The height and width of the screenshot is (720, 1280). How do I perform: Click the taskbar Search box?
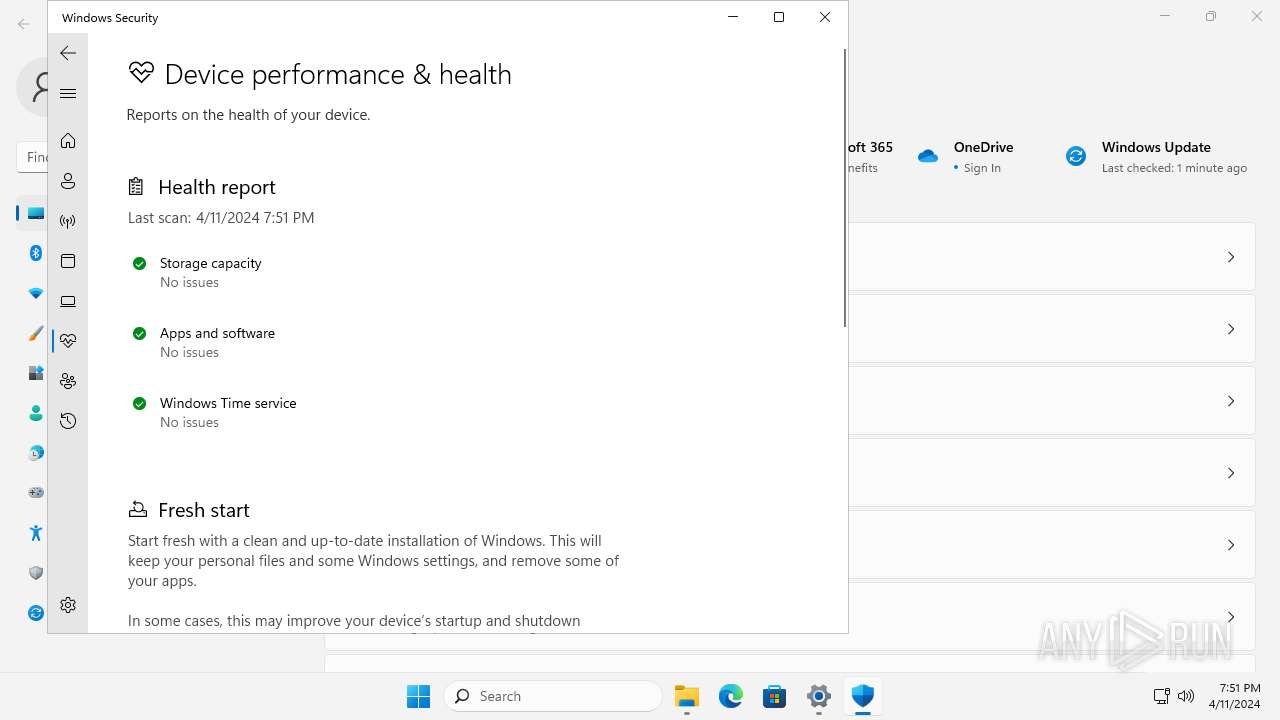553,696
